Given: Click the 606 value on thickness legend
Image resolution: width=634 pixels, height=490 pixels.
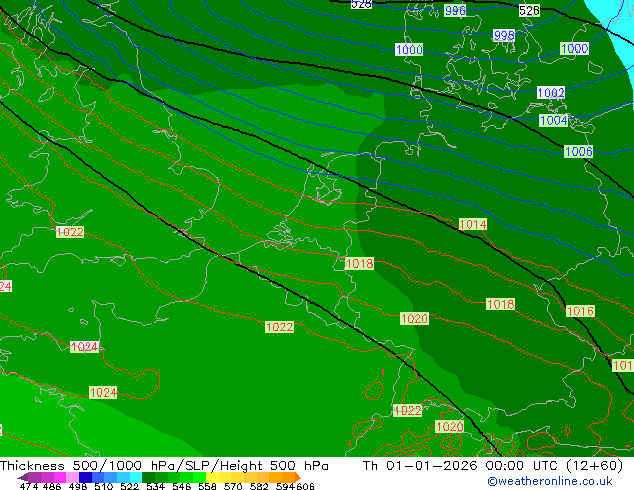Looking at the screenshot, I should 305,487.
